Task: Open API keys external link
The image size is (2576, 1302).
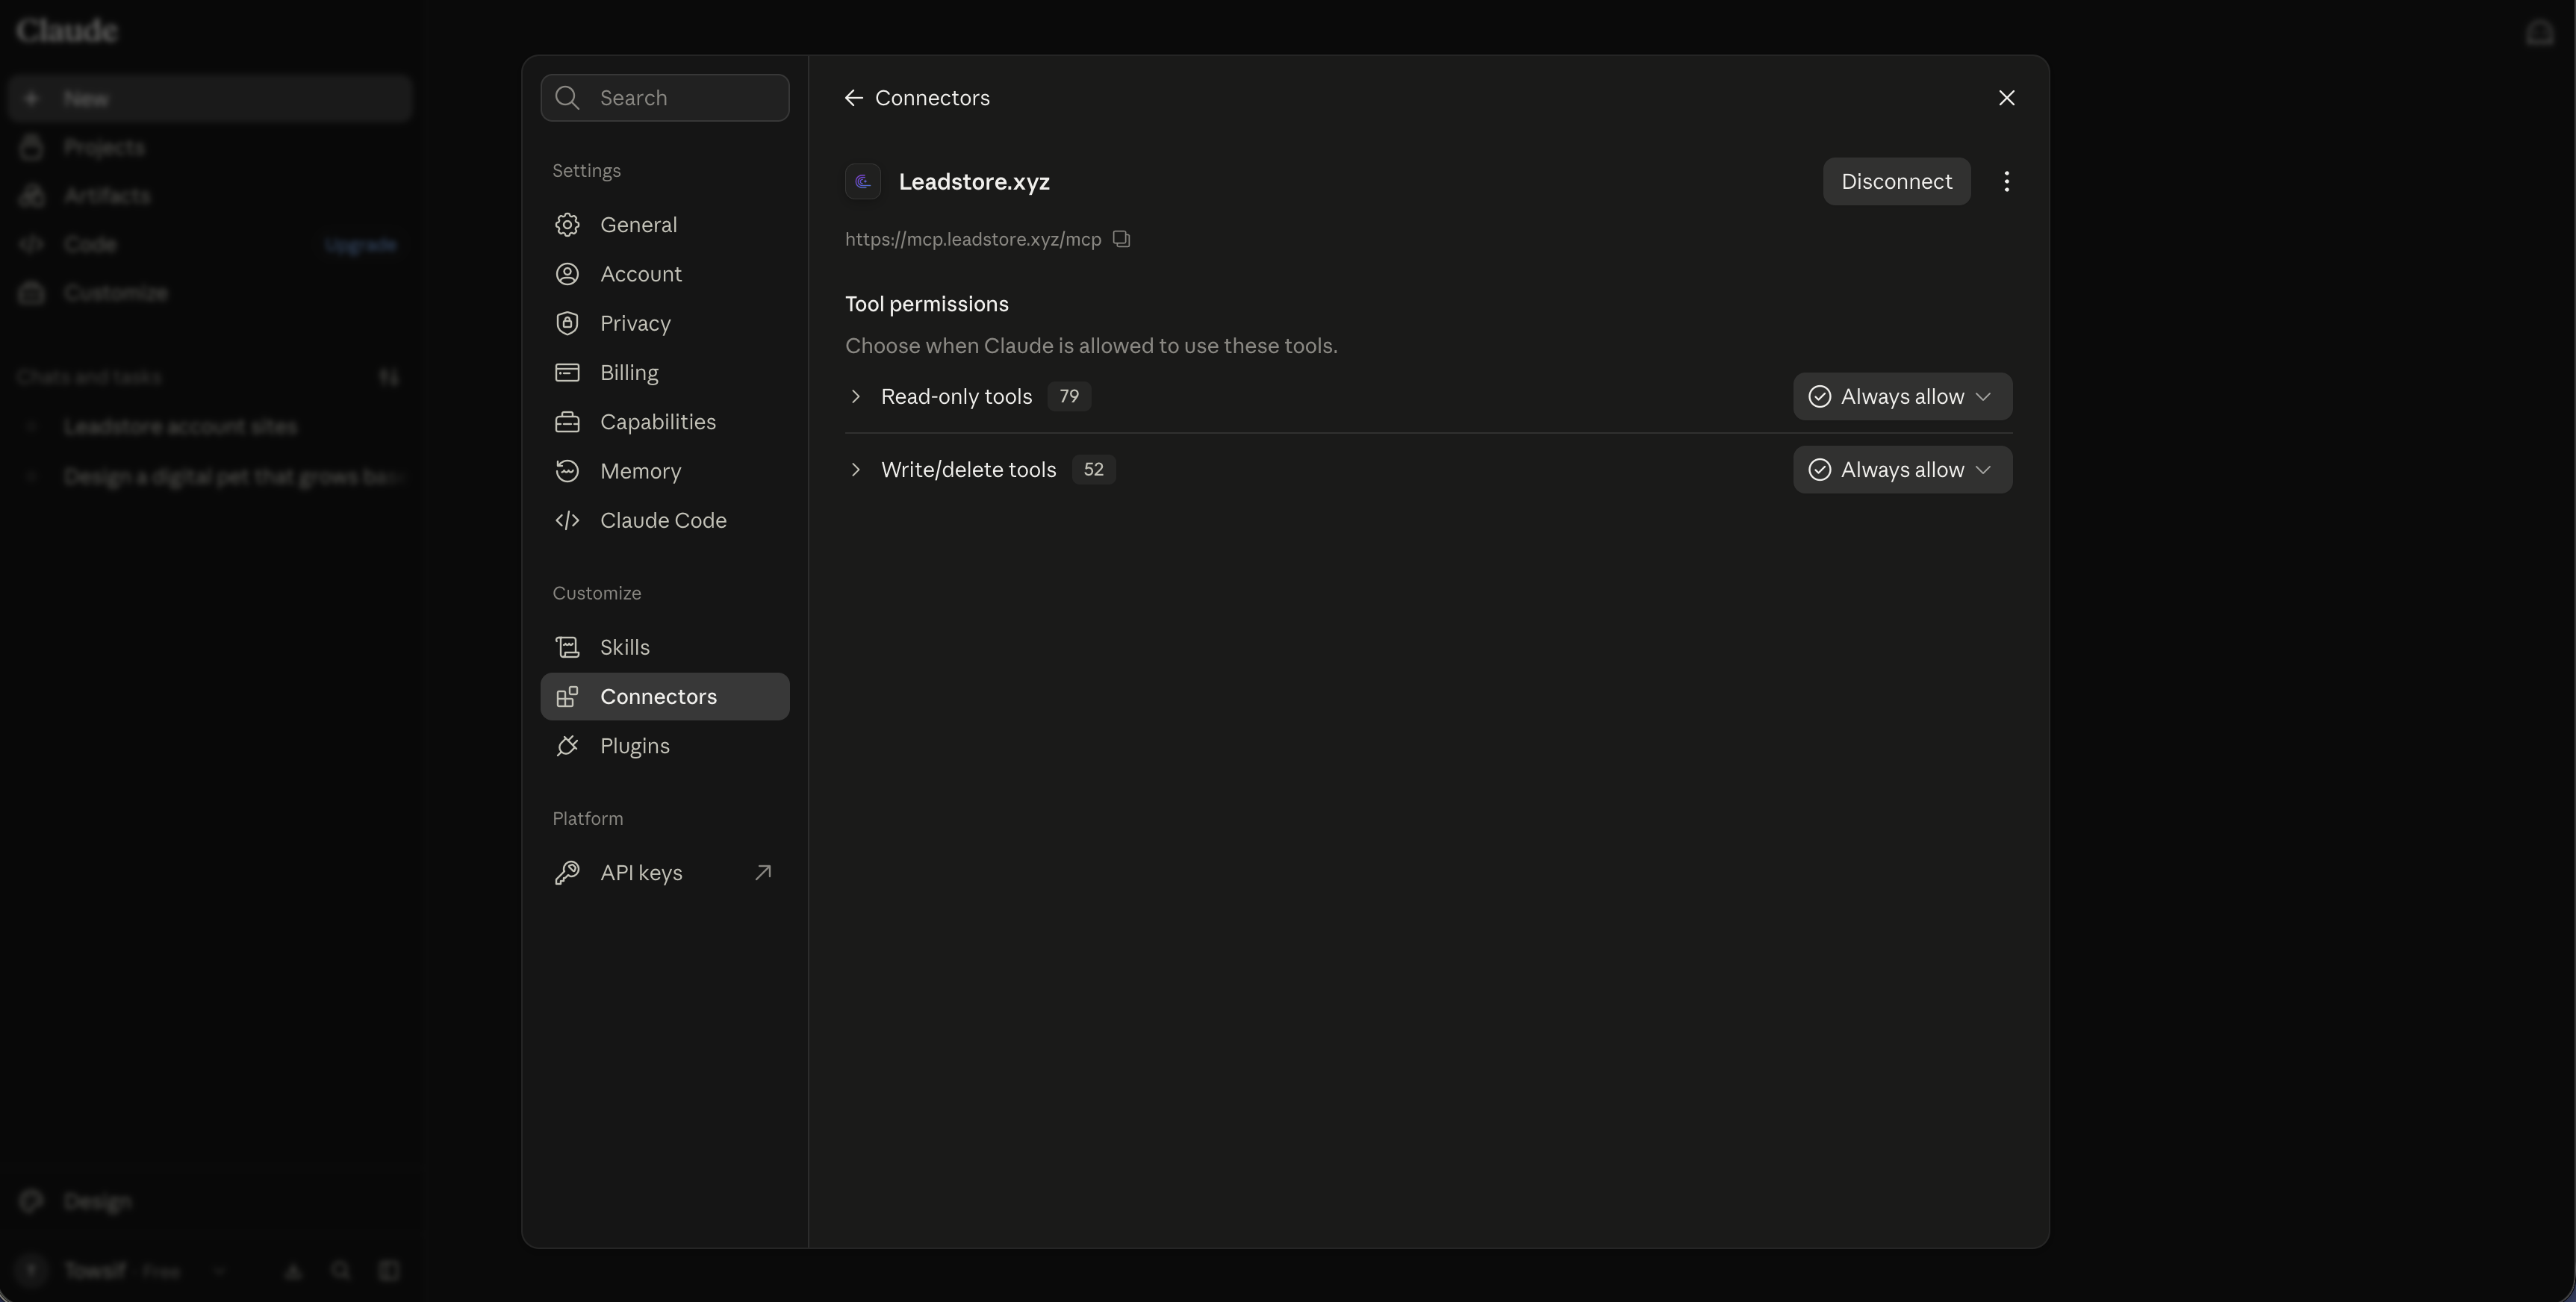Action: (664, 873)
